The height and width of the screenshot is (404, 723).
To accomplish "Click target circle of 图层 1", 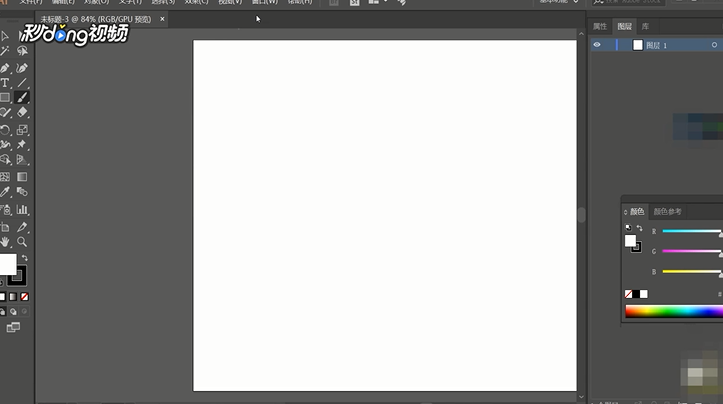I will 714,45.
